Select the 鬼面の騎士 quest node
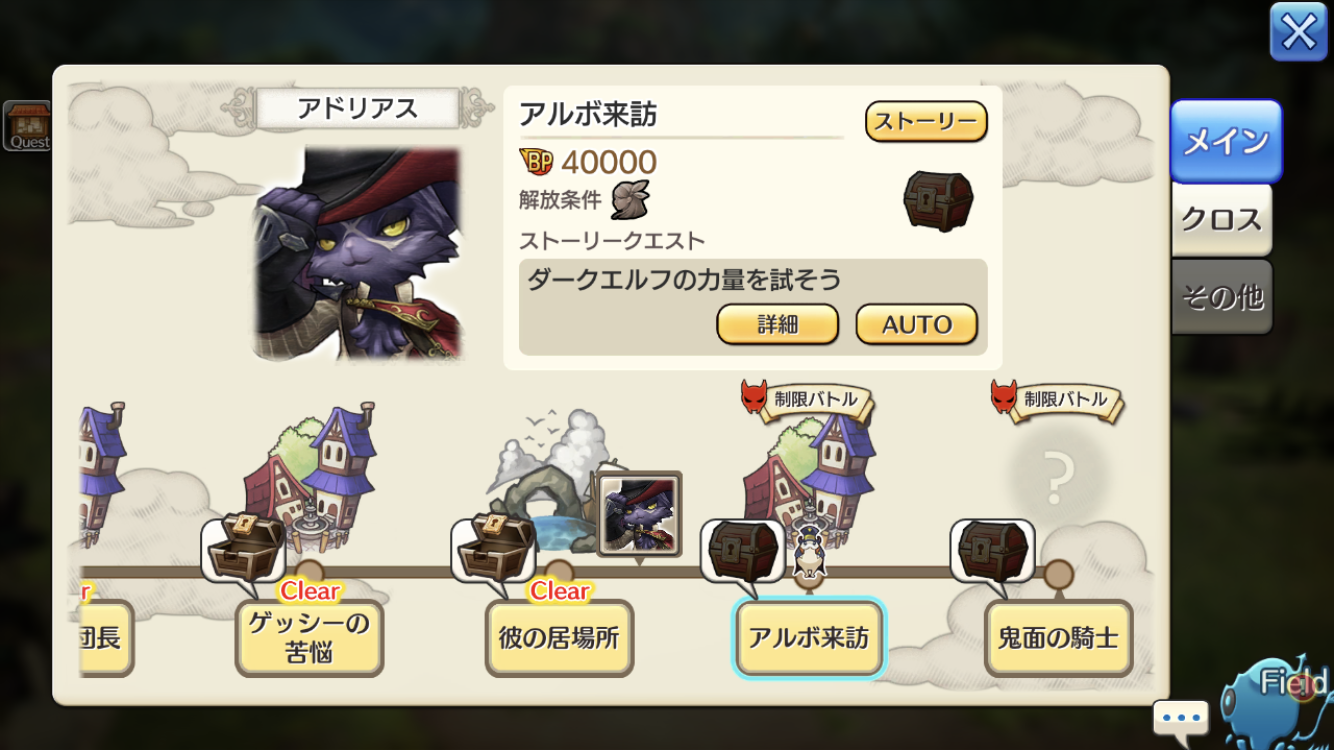This screenshot has width=1334, height=750. [1058, 638]
